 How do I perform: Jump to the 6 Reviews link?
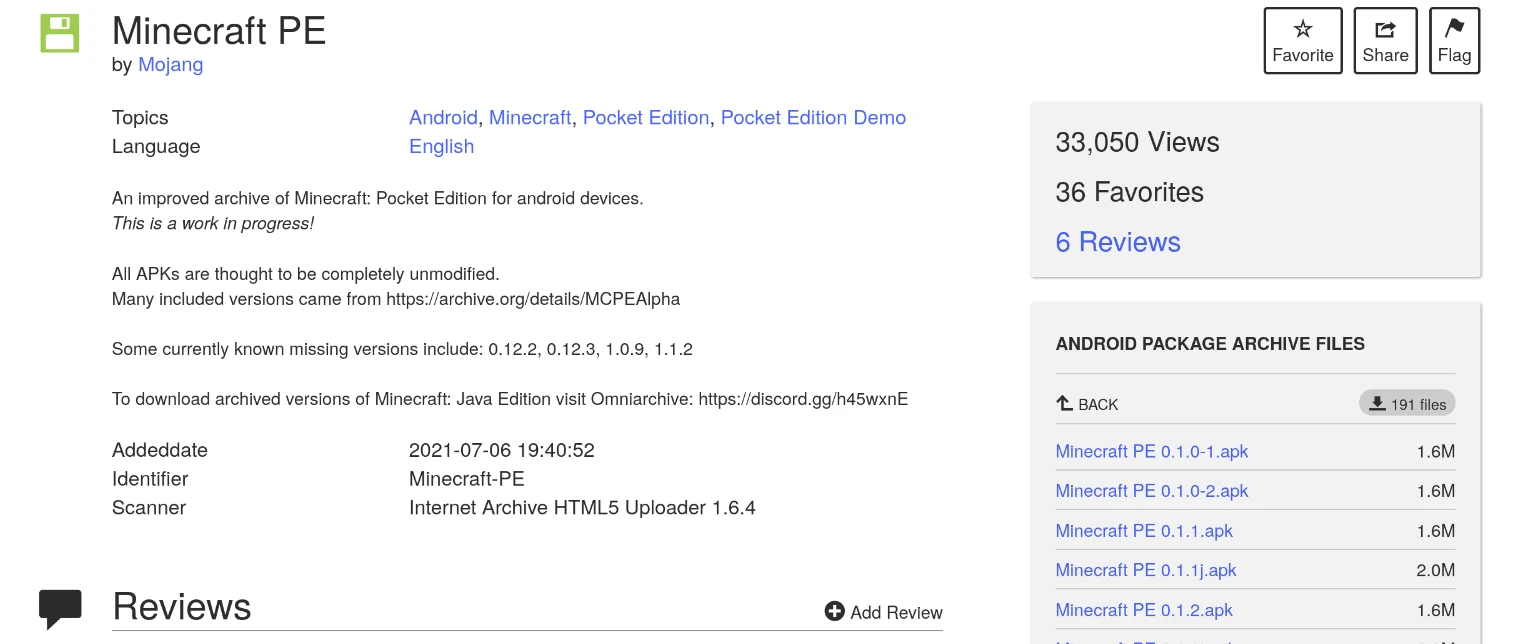1118,242
